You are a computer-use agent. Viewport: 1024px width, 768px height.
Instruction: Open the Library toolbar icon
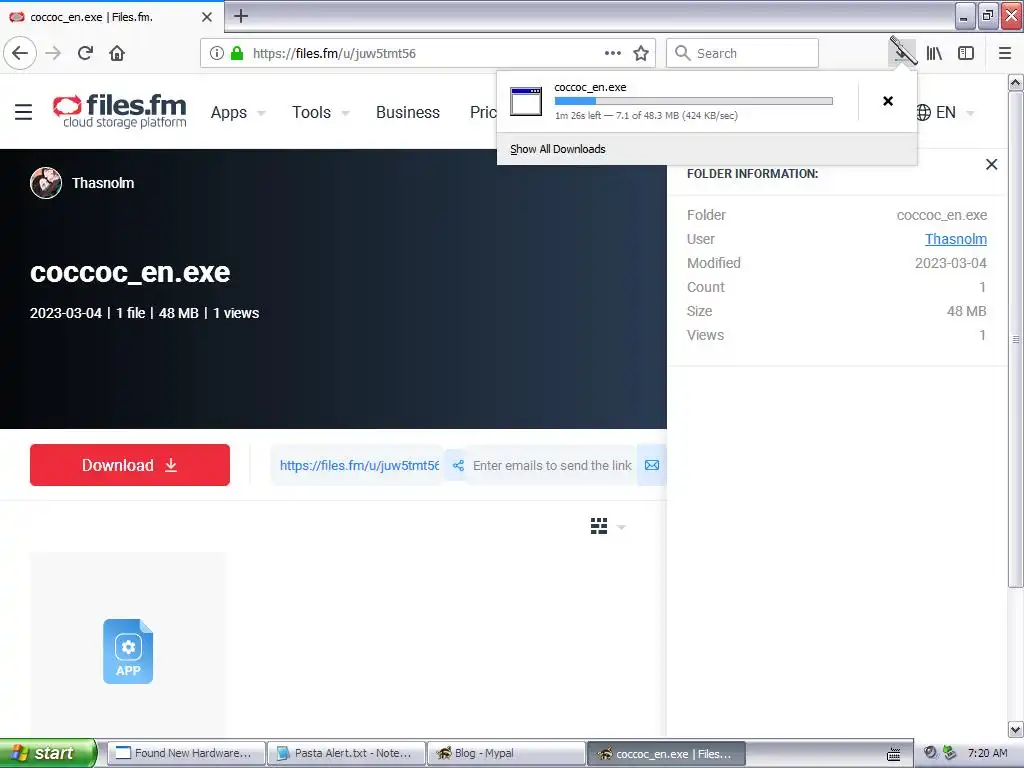point(934,53)
